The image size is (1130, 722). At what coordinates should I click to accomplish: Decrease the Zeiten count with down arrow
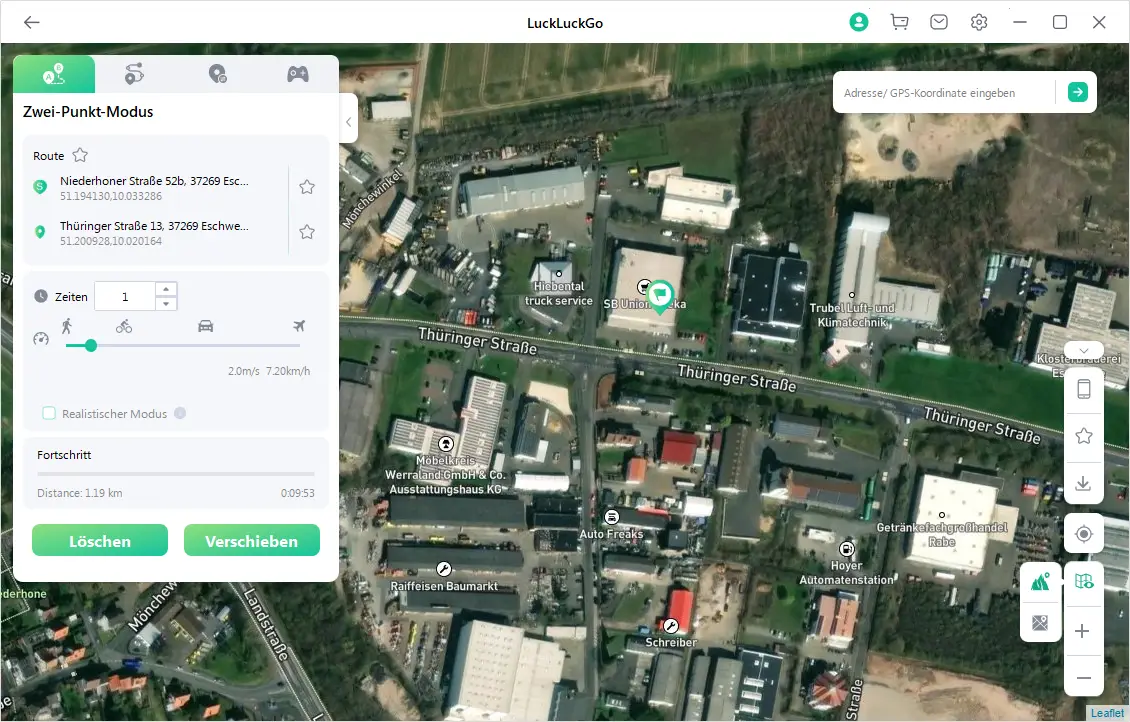pyautogui.click(x=166, y=303)
